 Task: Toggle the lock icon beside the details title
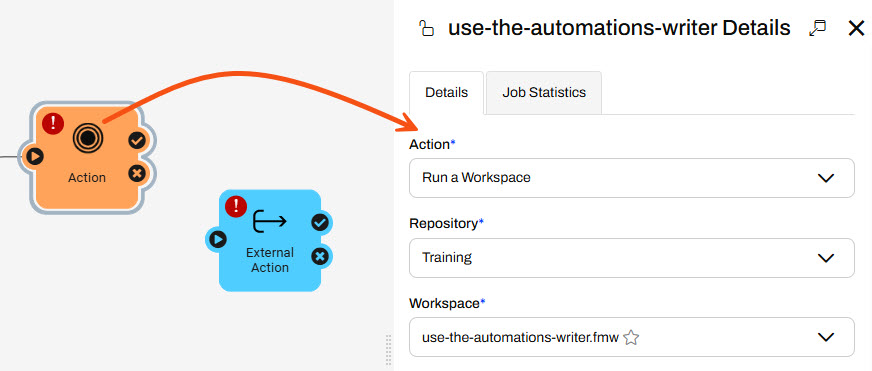(426, 29)
